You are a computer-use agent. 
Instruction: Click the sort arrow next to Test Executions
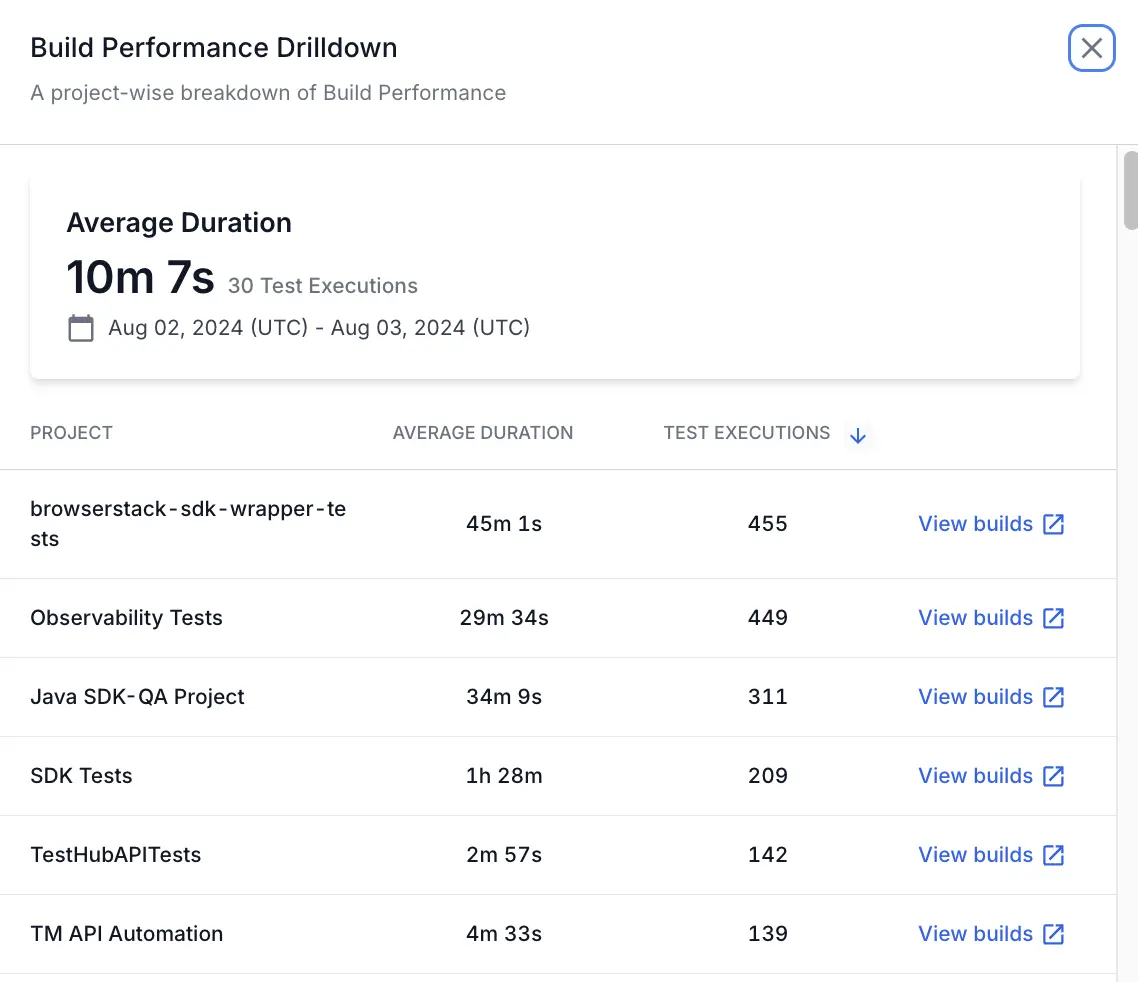tap(857, 436)
